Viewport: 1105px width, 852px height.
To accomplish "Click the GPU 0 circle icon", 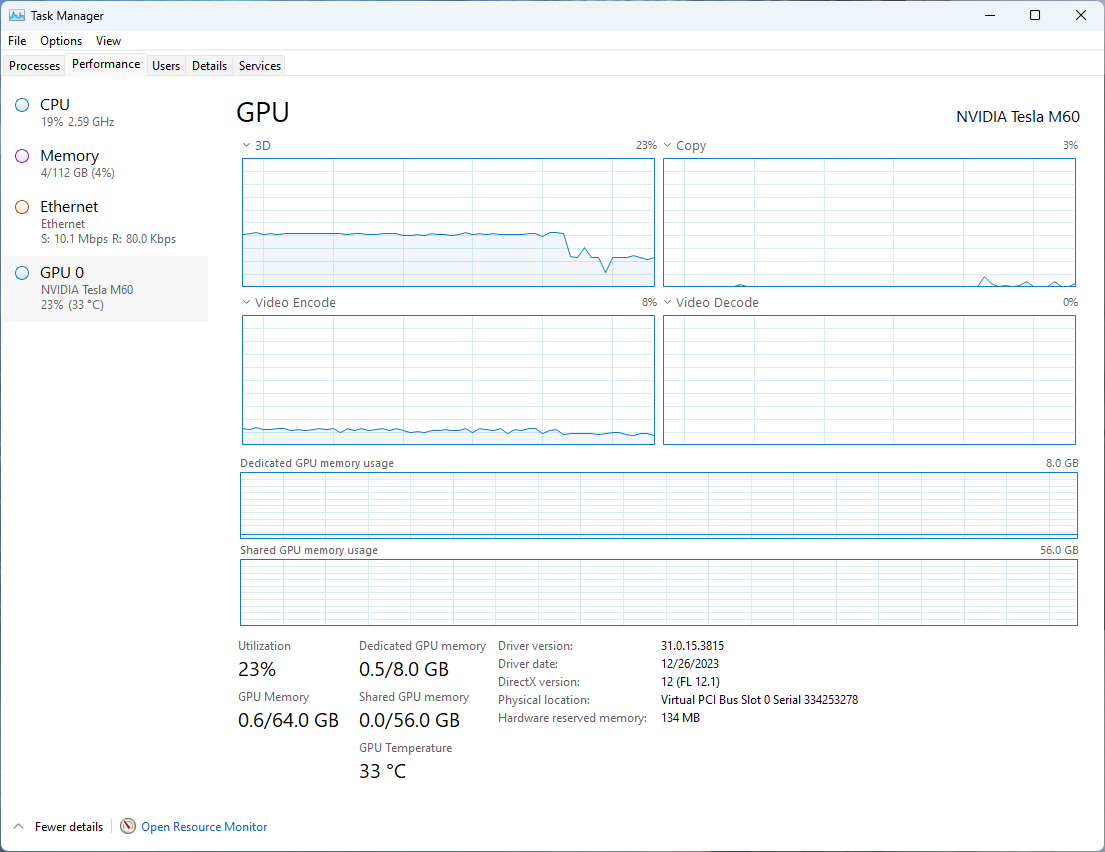I will (22, 273).
